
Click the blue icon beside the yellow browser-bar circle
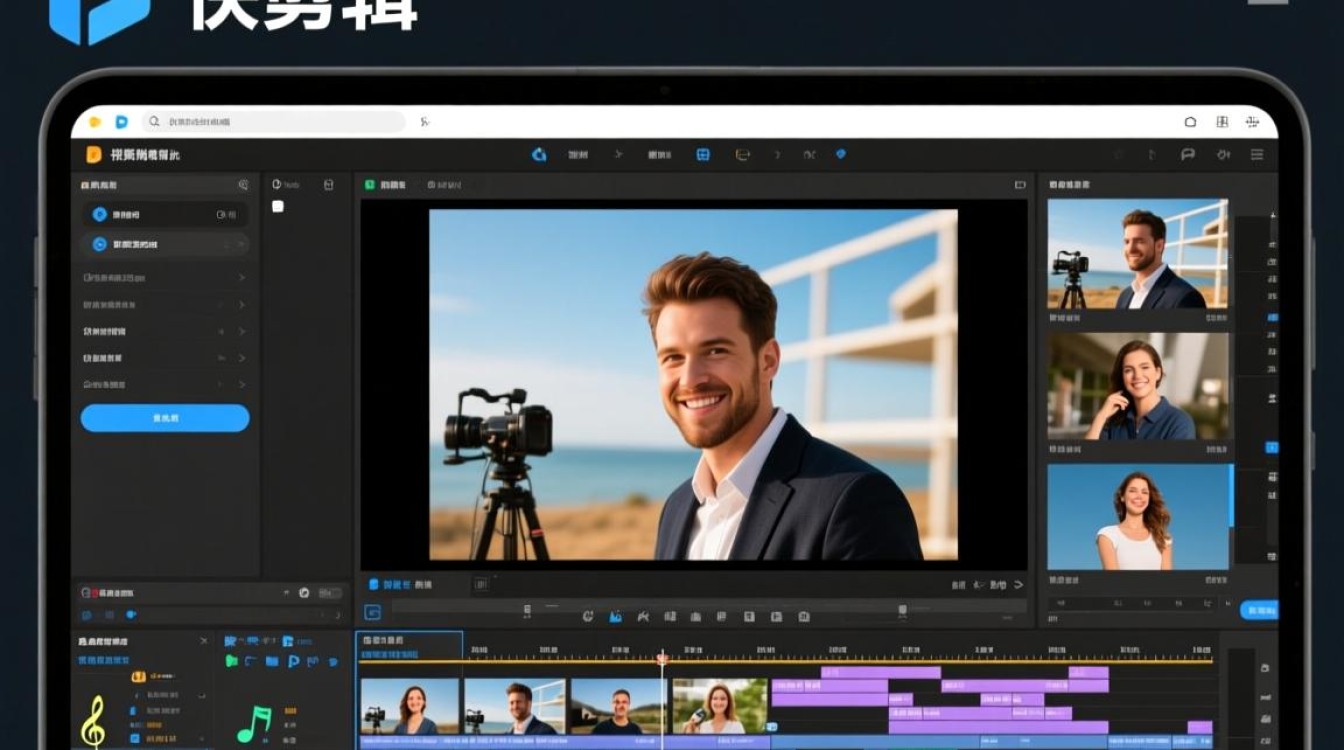coord(122,122)
